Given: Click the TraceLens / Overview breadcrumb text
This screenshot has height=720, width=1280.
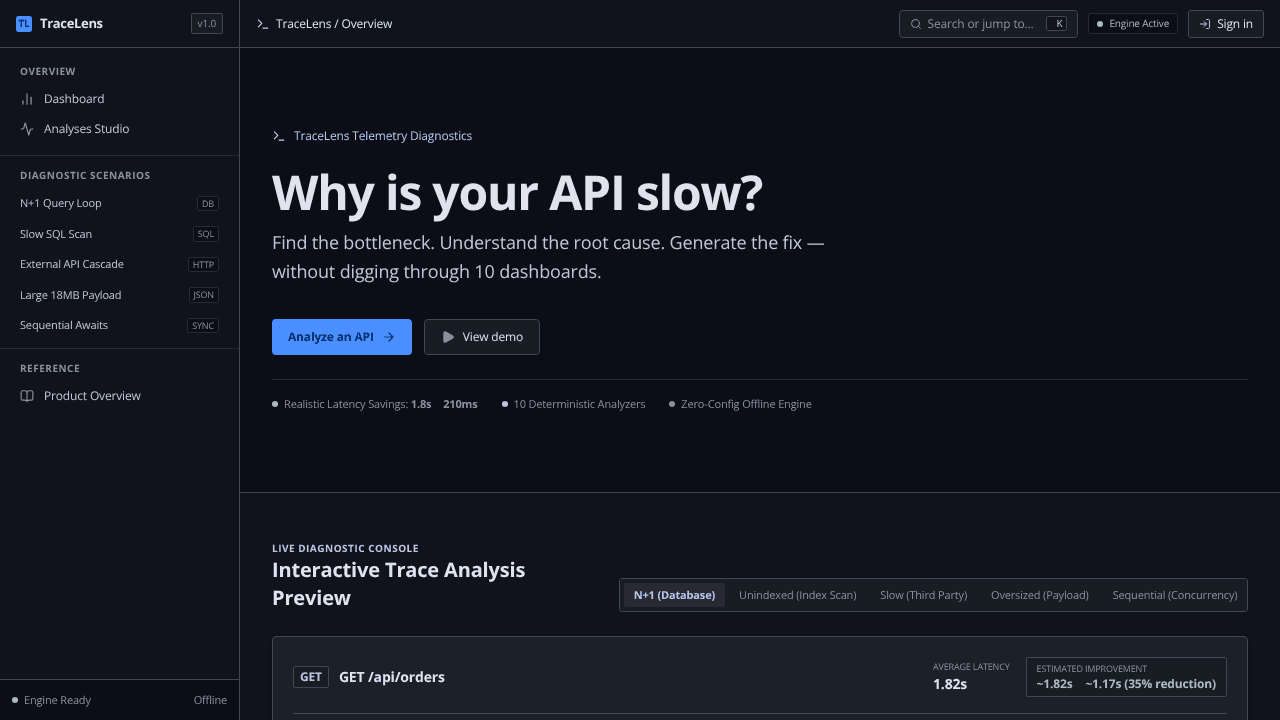Looking at the screenshot, I should tap(334, 24).
